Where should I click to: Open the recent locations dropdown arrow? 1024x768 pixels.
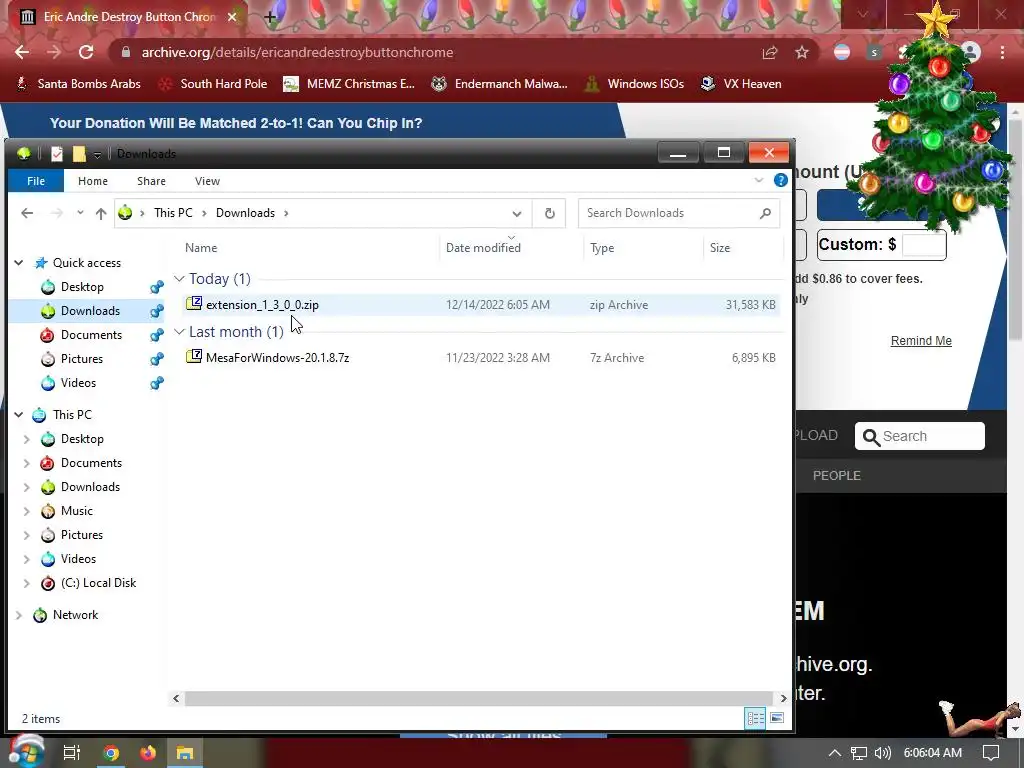click(80, 213)
